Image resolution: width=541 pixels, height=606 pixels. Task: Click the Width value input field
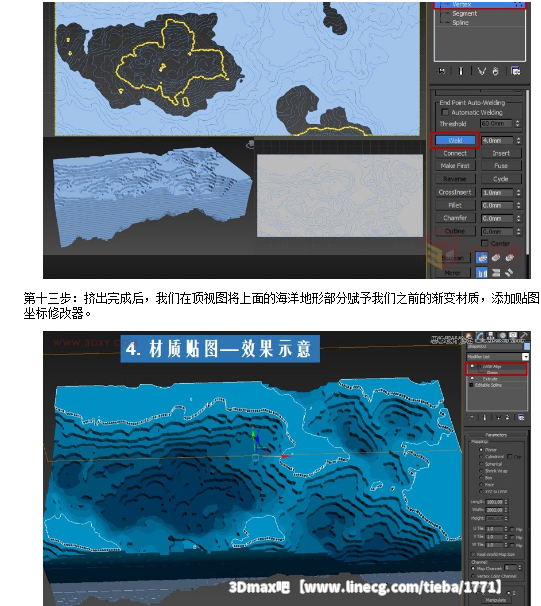[494, 510]
